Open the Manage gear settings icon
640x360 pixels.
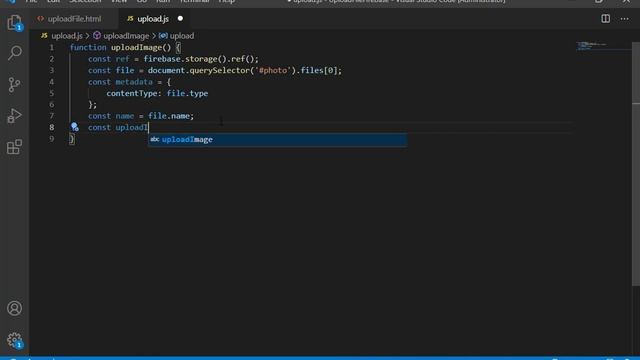point(14,340)
